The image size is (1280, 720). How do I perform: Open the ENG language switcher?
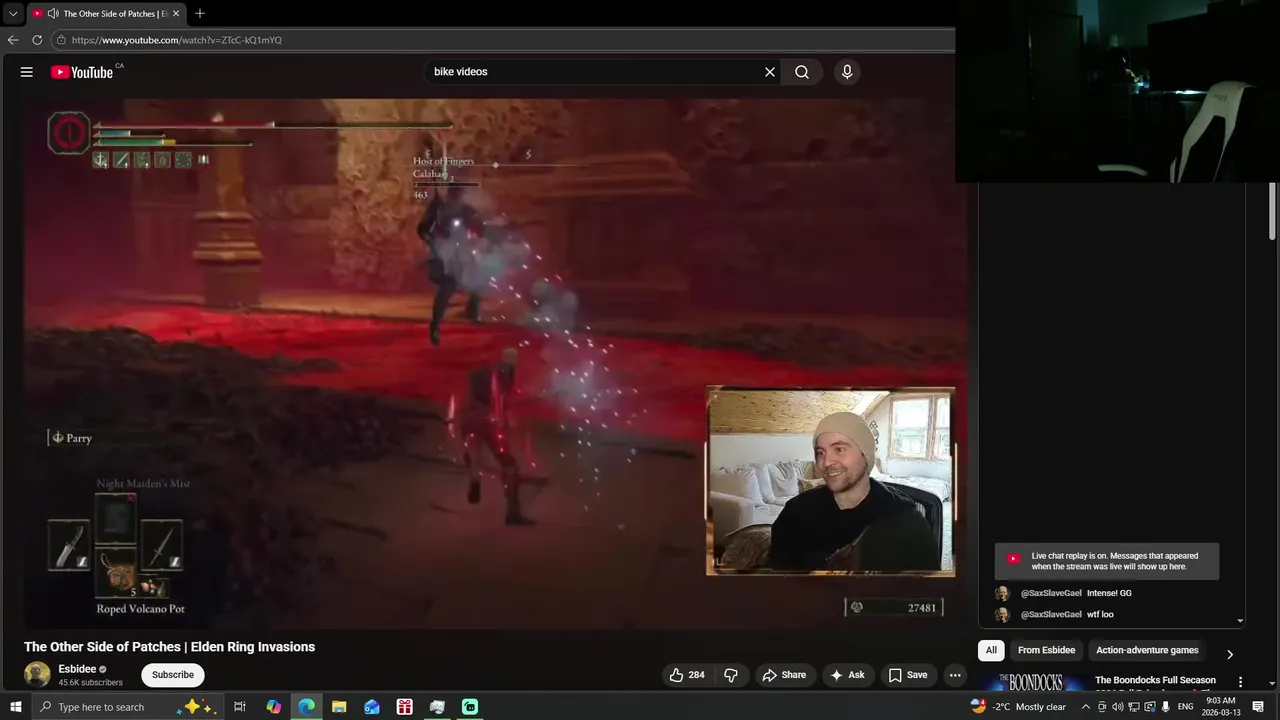click(x=1185, y=707)
